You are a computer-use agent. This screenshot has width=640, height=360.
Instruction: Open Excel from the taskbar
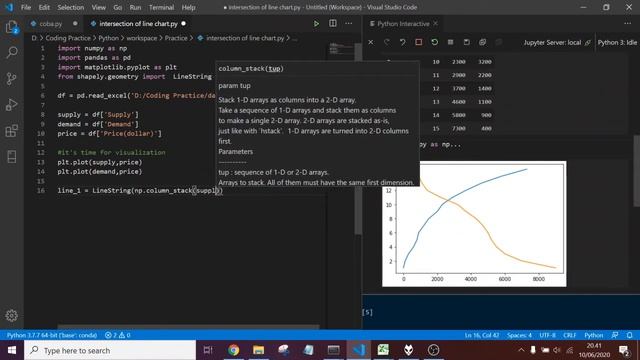pyautogui.click(x=383, y=350)
